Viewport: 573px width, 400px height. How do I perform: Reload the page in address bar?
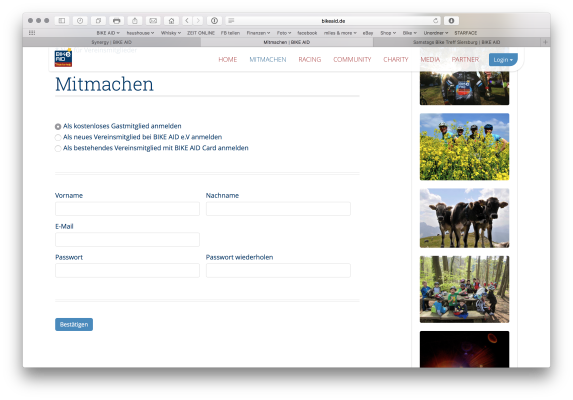point(435,21)
